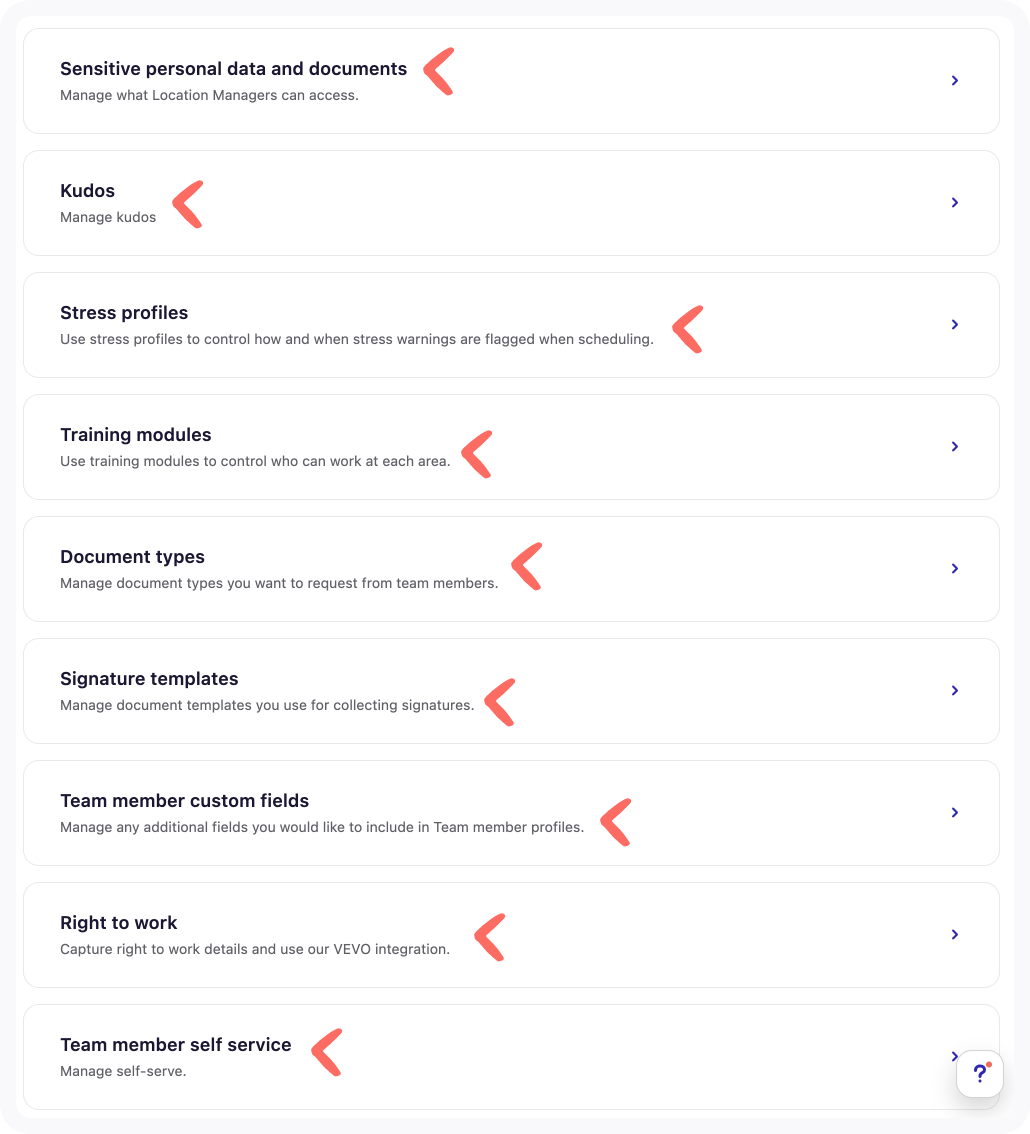Open the Document types heading
Screen dimensions: 1030x1134
pyautogui.click(x=132, y=557)
